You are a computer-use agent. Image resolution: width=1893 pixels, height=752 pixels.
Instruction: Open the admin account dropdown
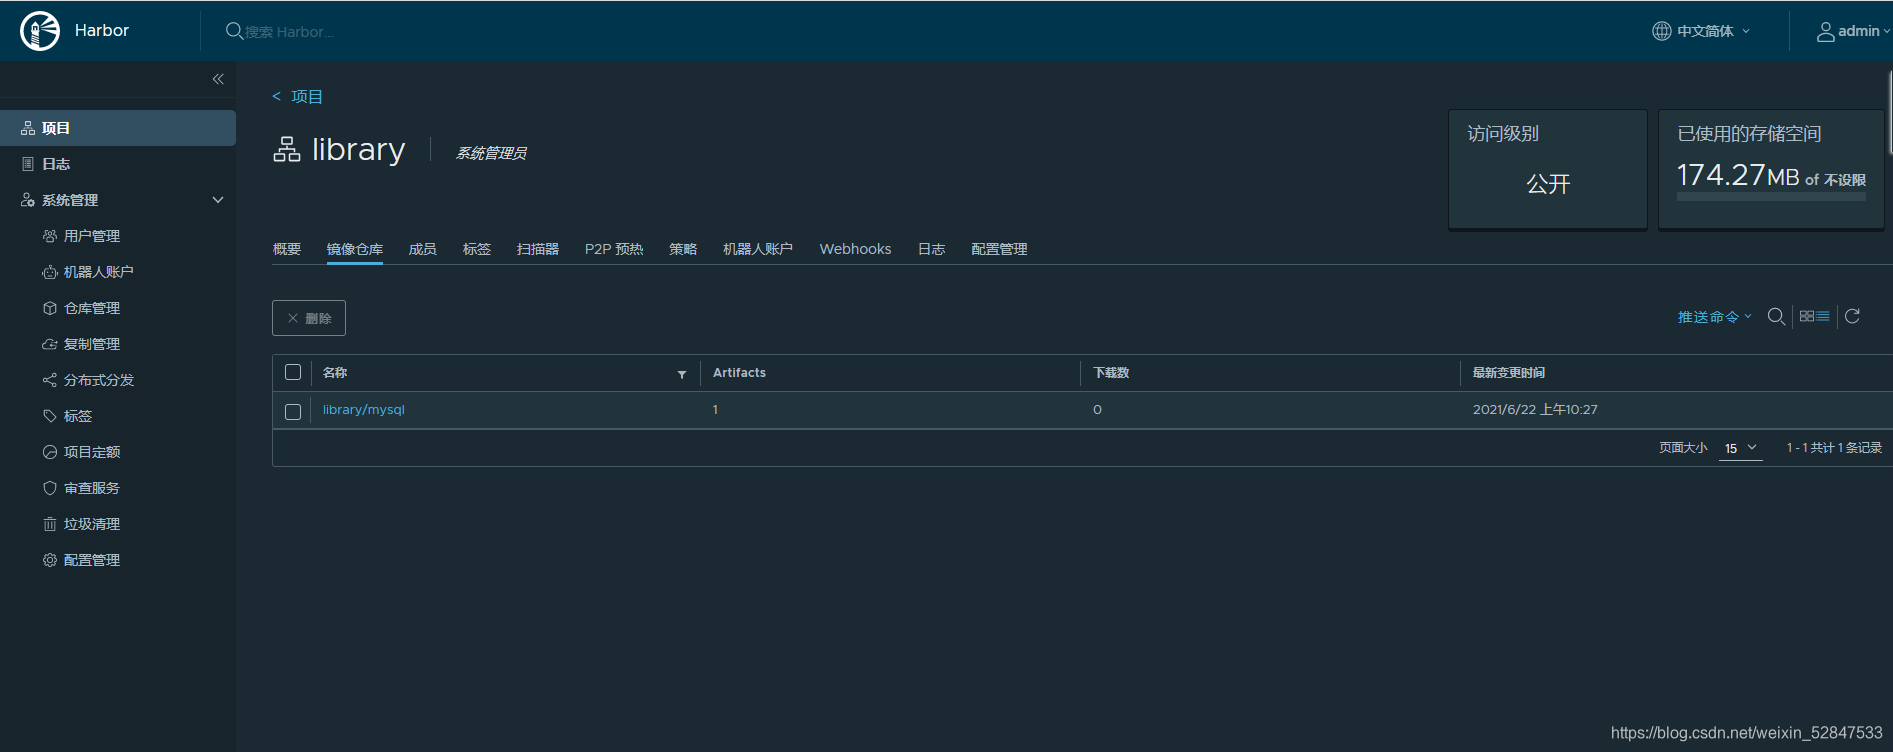pyautogui.click(x=1864, y=31)
